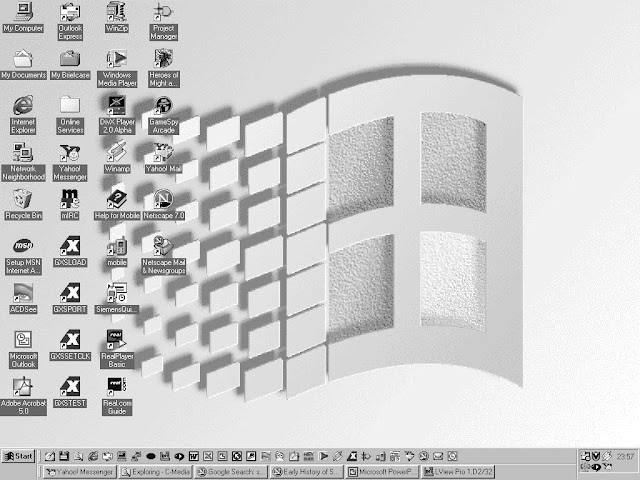Image resolution: width=640 pixels, height=480 pixels.
Task: Click the GXSPORT shortcut
Action: coord(70,298)
